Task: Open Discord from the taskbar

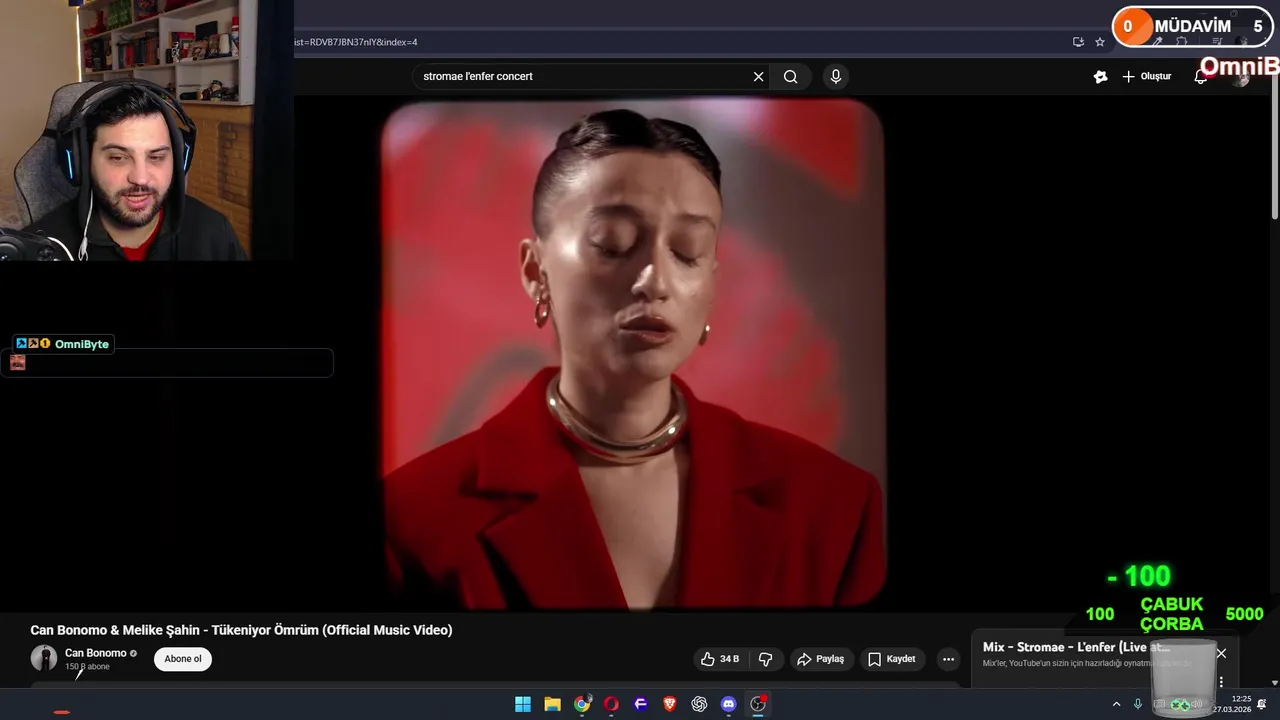Action: click(729, 704)
